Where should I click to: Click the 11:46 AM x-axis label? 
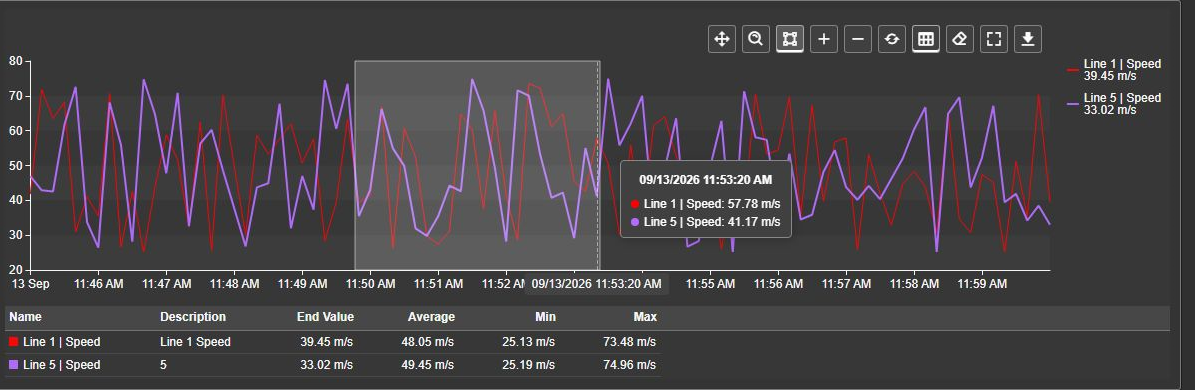pyautogui.click(x=98, y=284)
